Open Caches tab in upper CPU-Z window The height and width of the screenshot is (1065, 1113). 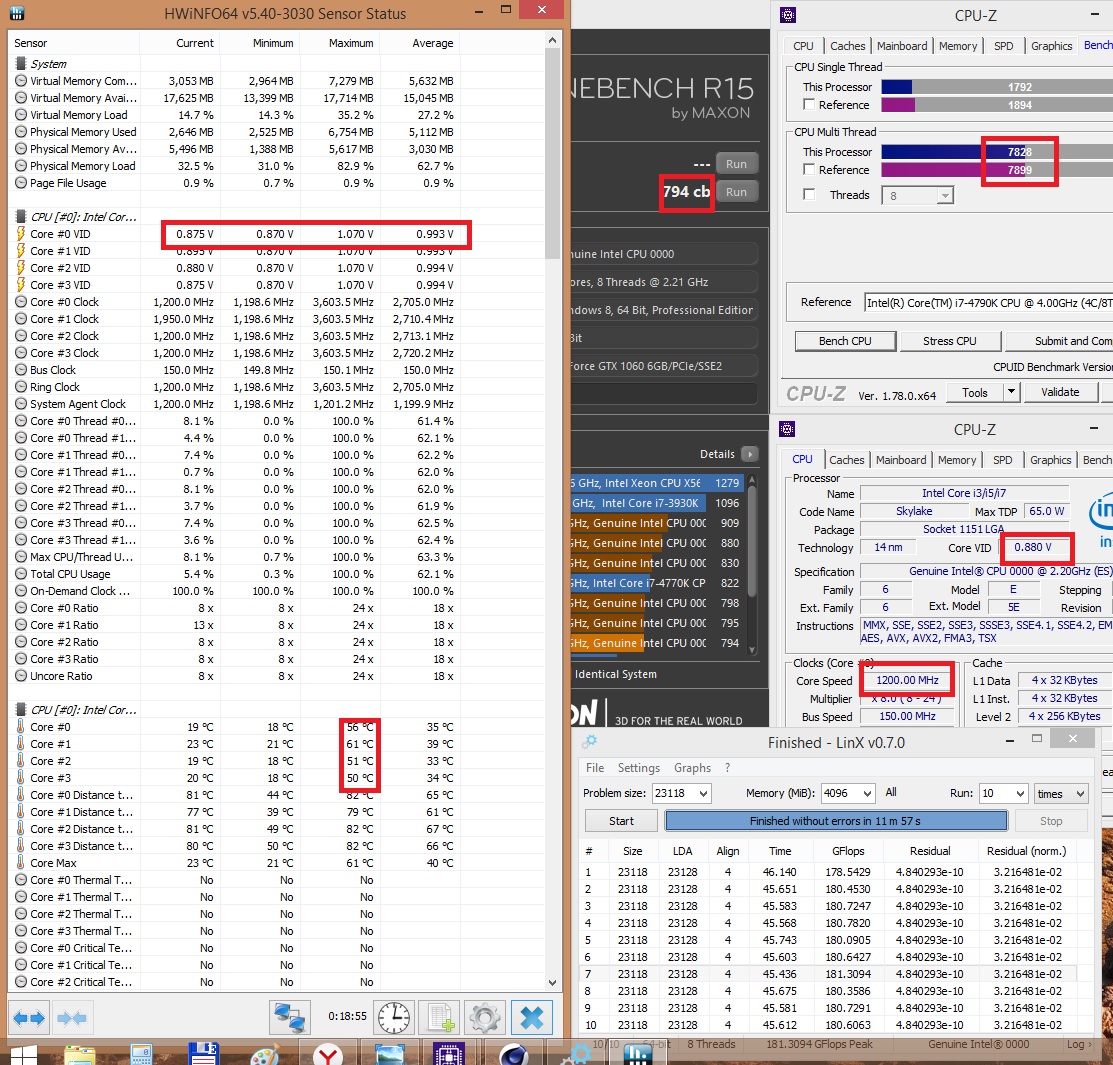pos(848,45)
